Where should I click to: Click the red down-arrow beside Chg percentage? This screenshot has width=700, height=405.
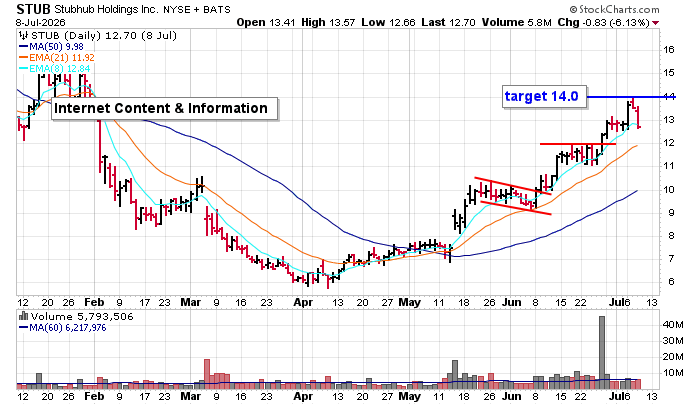(655, 23)
